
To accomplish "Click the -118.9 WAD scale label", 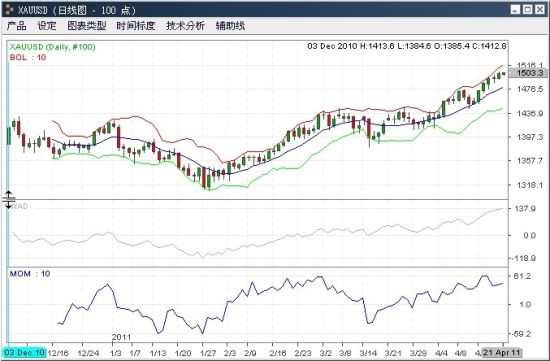I will tap(524, 258).
